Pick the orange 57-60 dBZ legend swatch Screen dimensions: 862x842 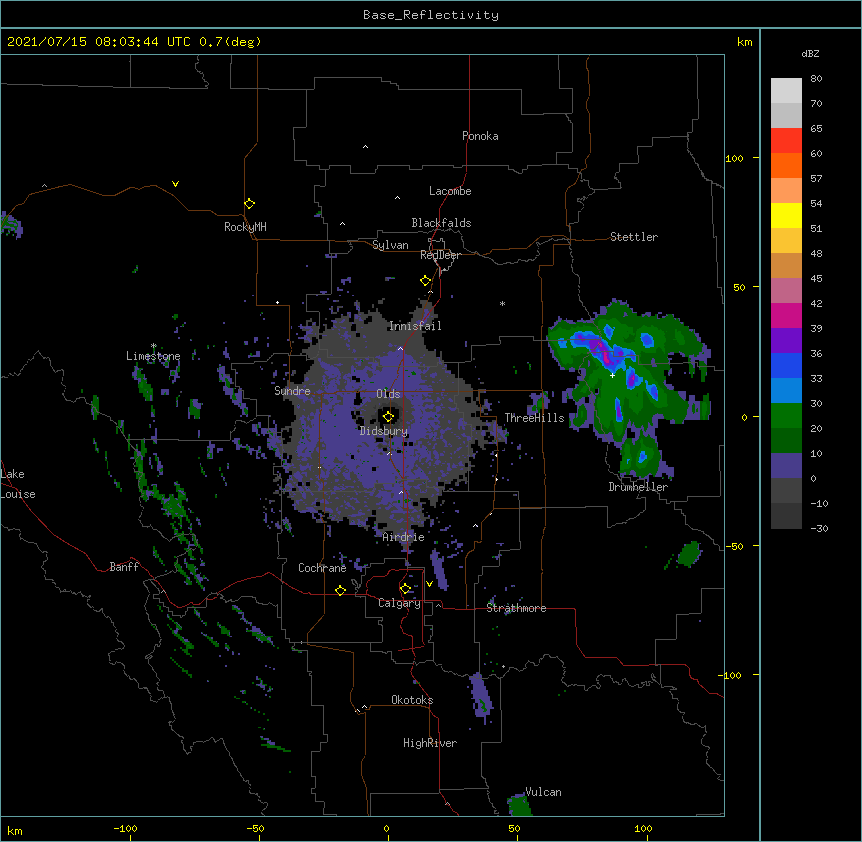786,165
